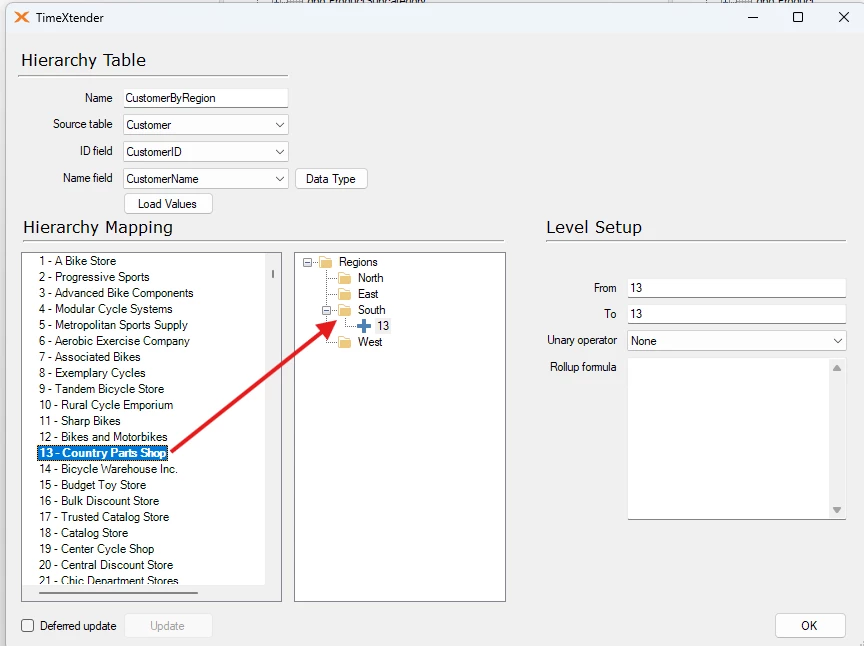
Task: Select the East region node
Action: click(x=368, y=294)
